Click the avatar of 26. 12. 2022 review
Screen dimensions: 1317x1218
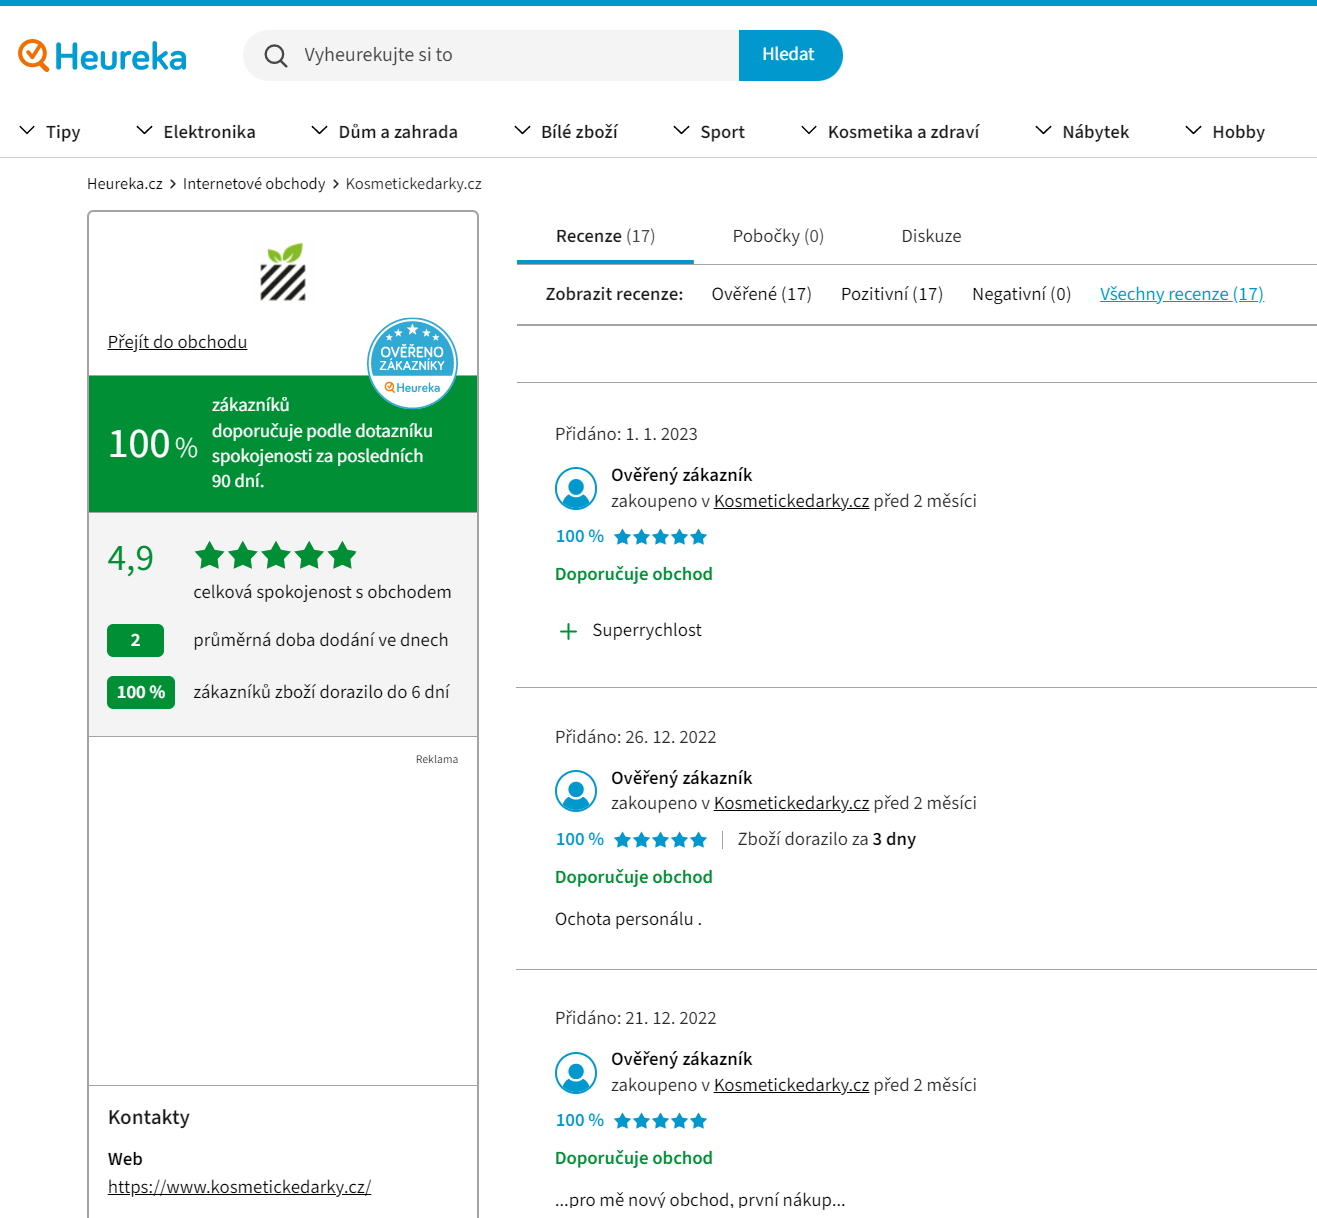(576, 791)
